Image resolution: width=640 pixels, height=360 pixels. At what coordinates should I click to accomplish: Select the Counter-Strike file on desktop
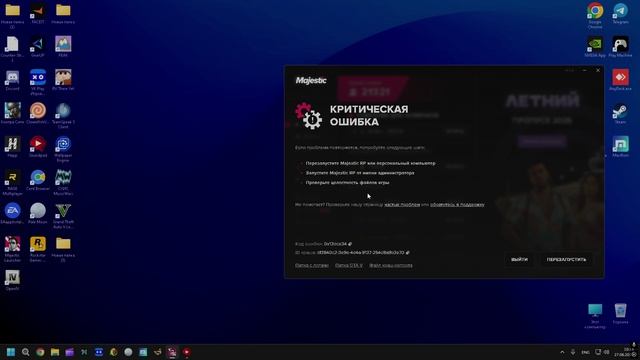12,49
